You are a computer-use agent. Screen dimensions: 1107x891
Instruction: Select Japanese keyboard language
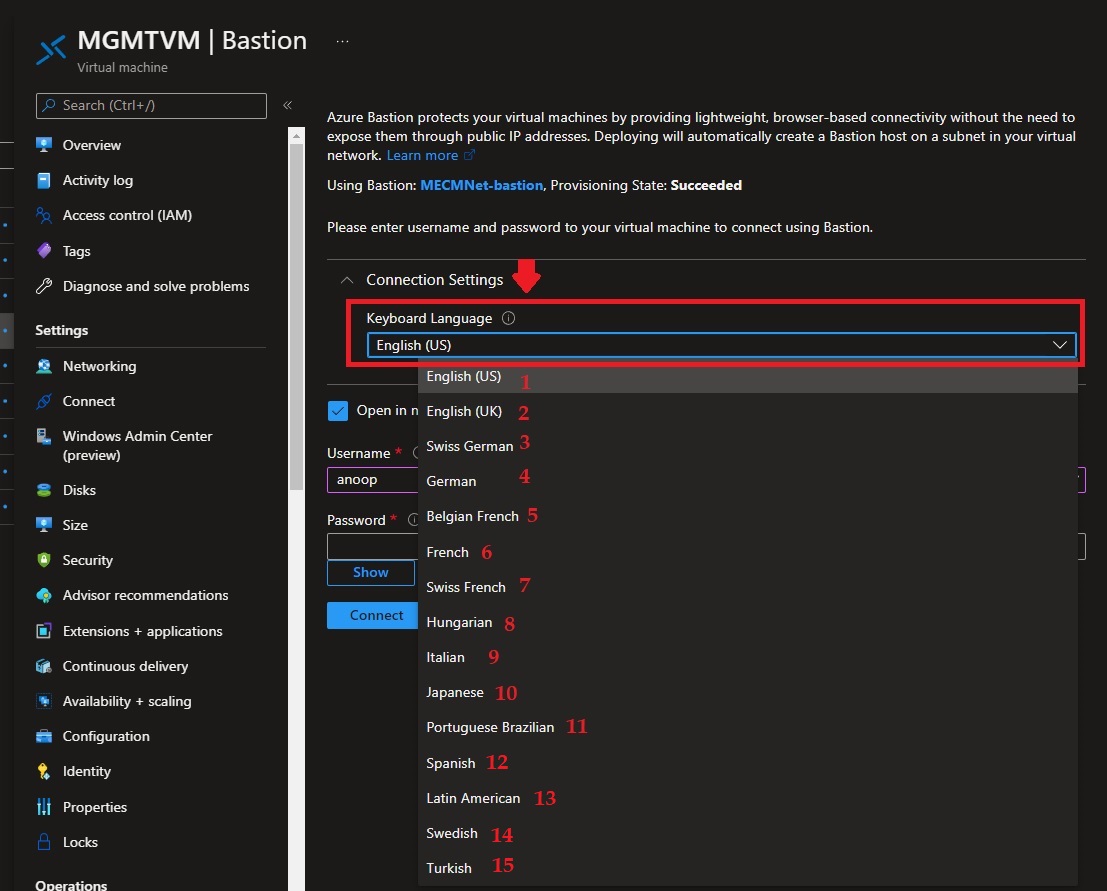coord(748,693)
